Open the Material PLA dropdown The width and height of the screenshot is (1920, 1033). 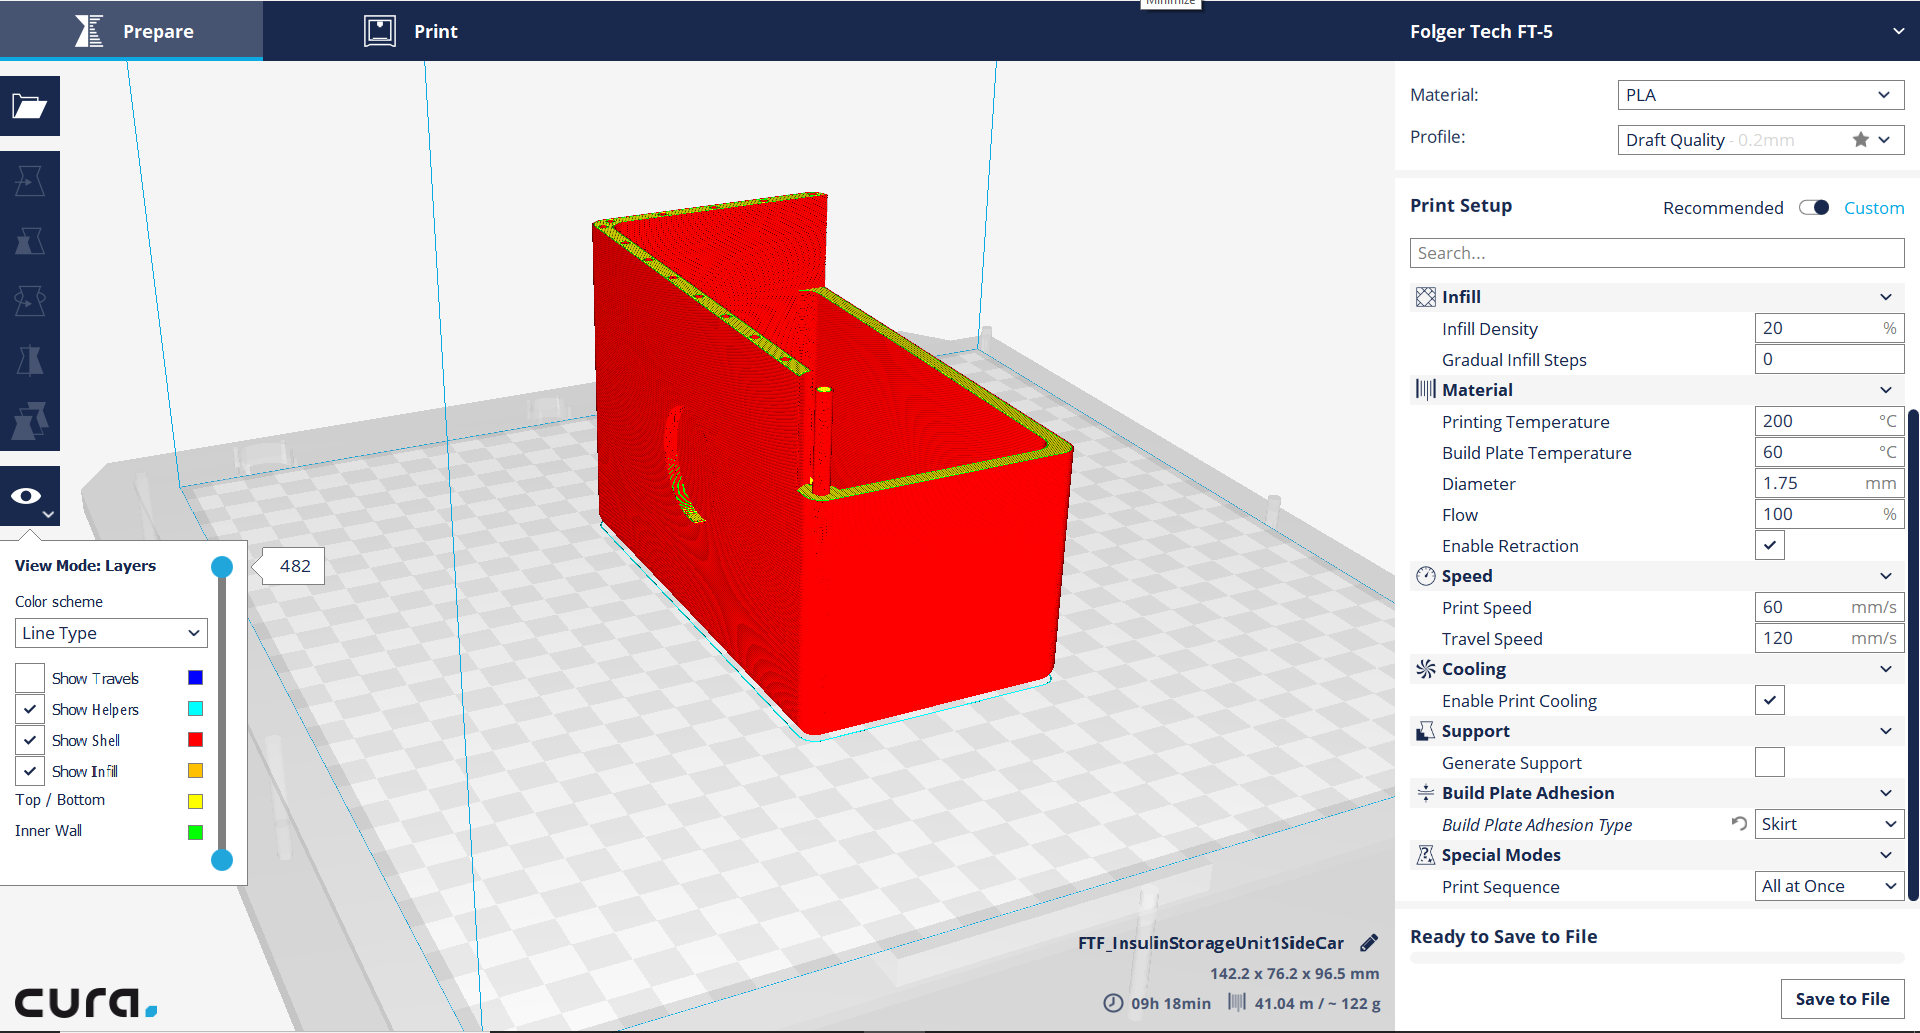click(x=1761, y=95)
